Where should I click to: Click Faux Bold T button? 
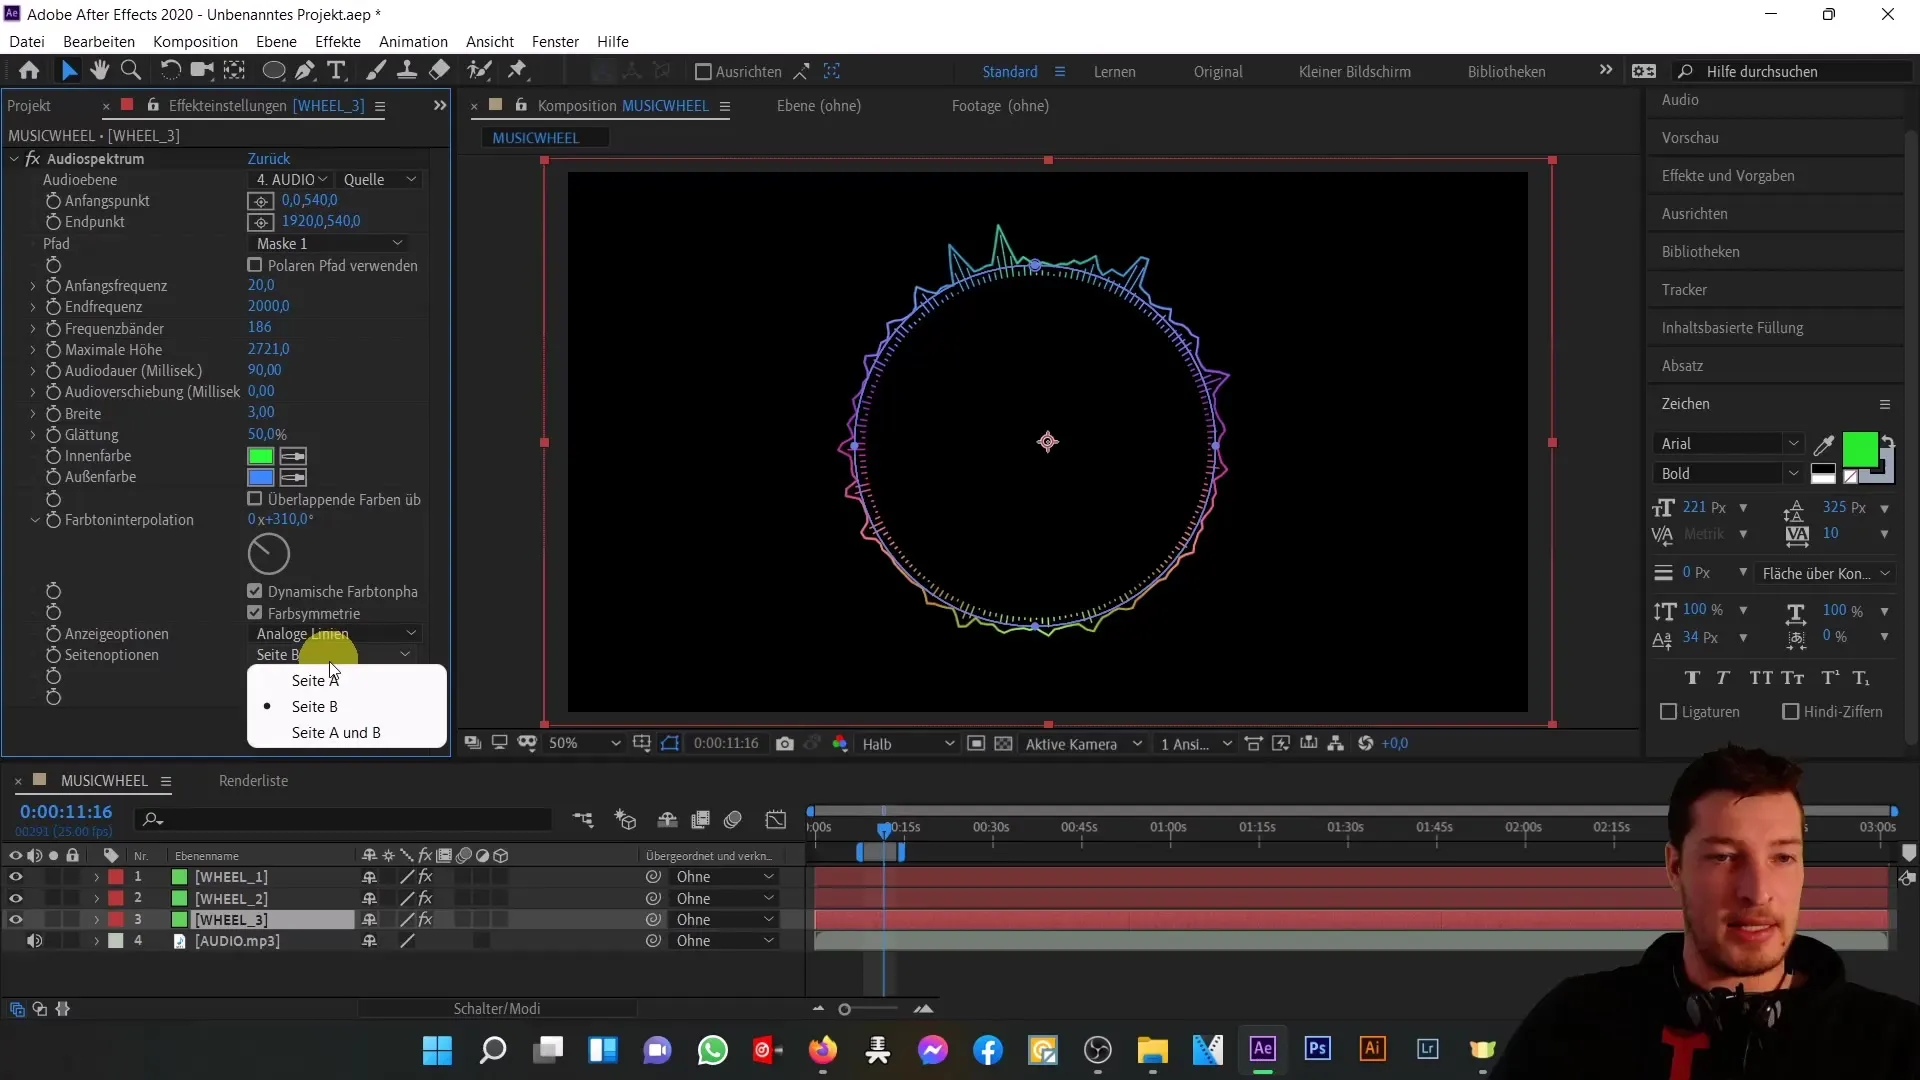[x=1692, y=678]
